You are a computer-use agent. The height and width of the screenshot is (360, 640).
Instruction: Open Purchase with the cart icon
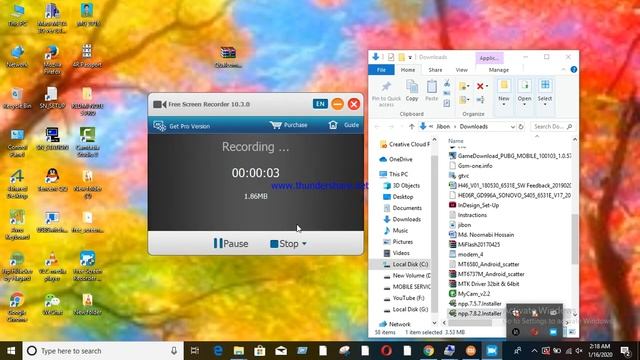289,125
